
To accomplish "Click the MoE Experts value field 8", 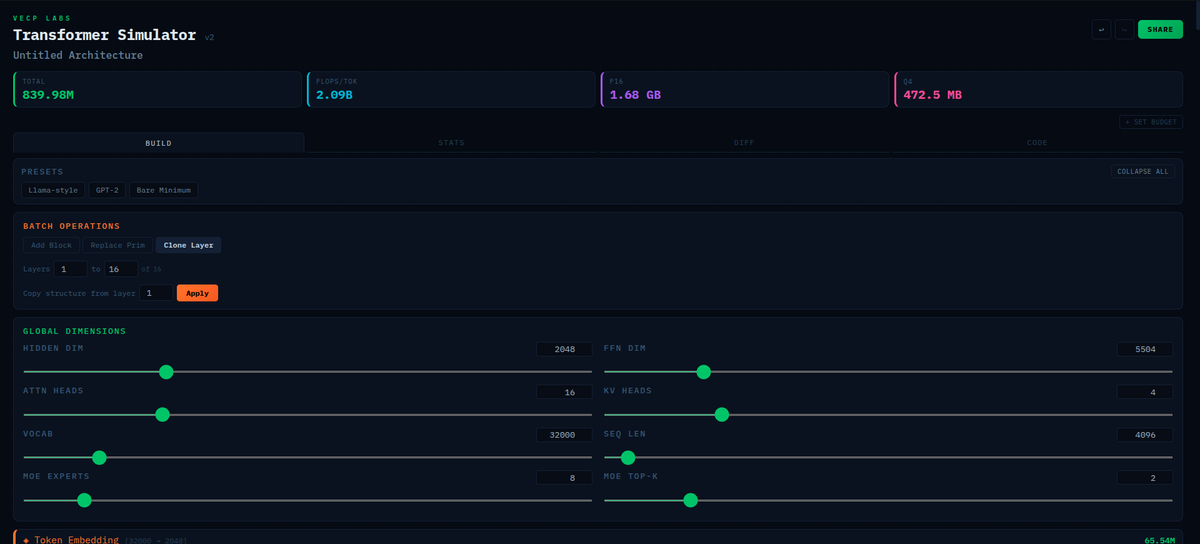I will 564,478.
